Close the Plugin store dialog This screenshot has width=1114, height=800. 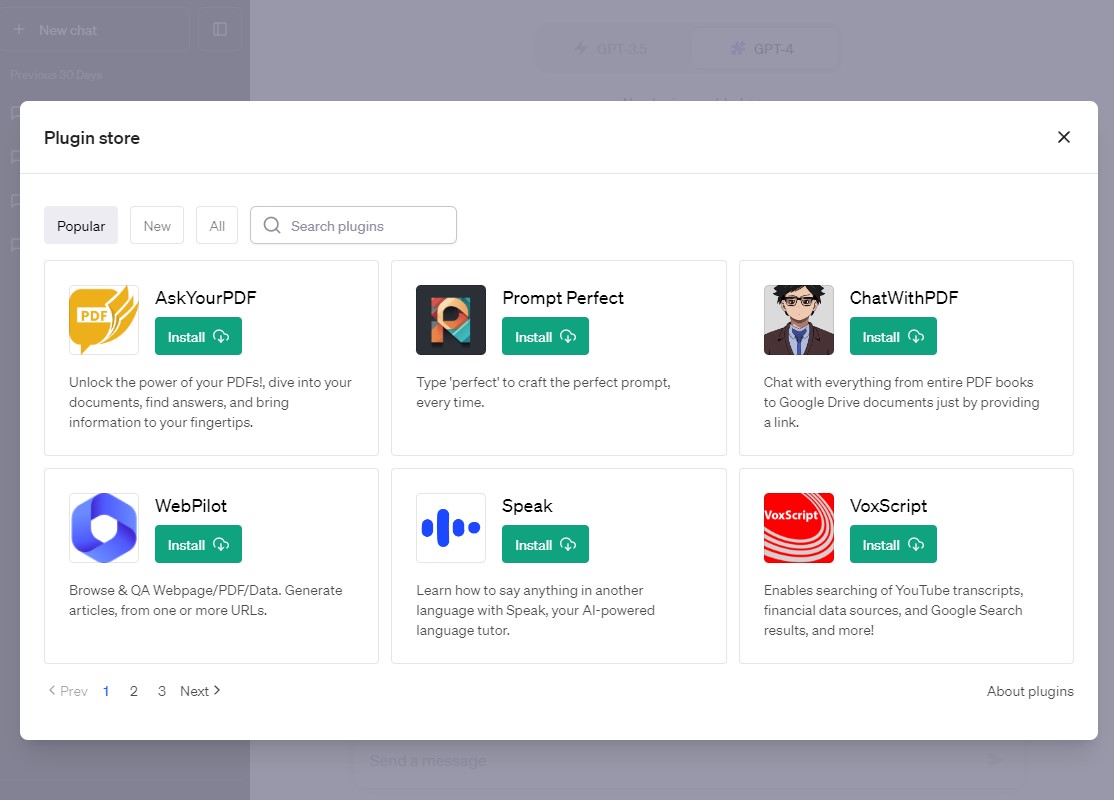pos(1064,137)
